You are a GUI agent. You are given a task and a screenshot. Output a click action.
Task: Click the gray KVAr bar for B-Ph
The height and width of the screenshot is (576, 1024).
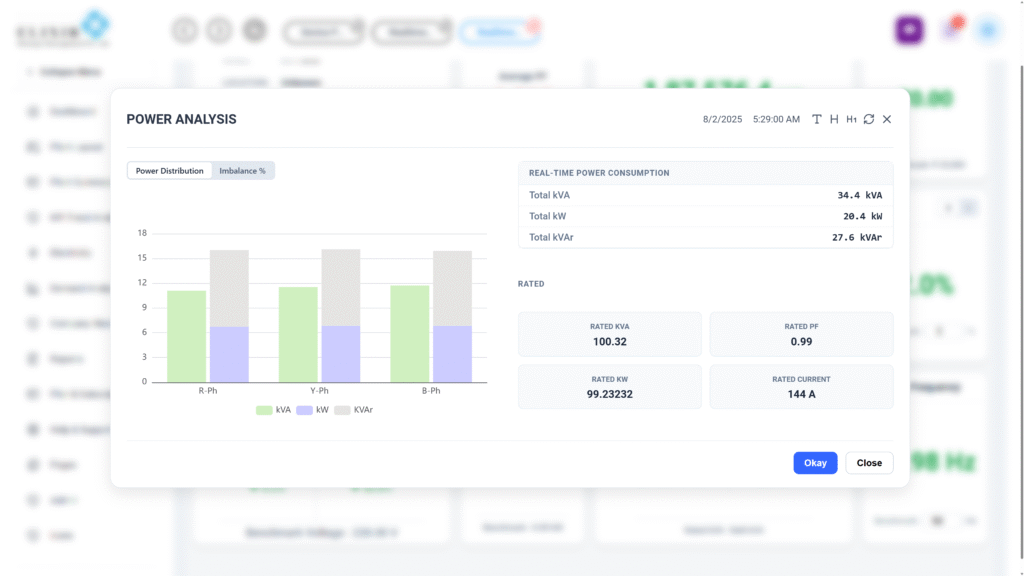click(x=452, y=288)
